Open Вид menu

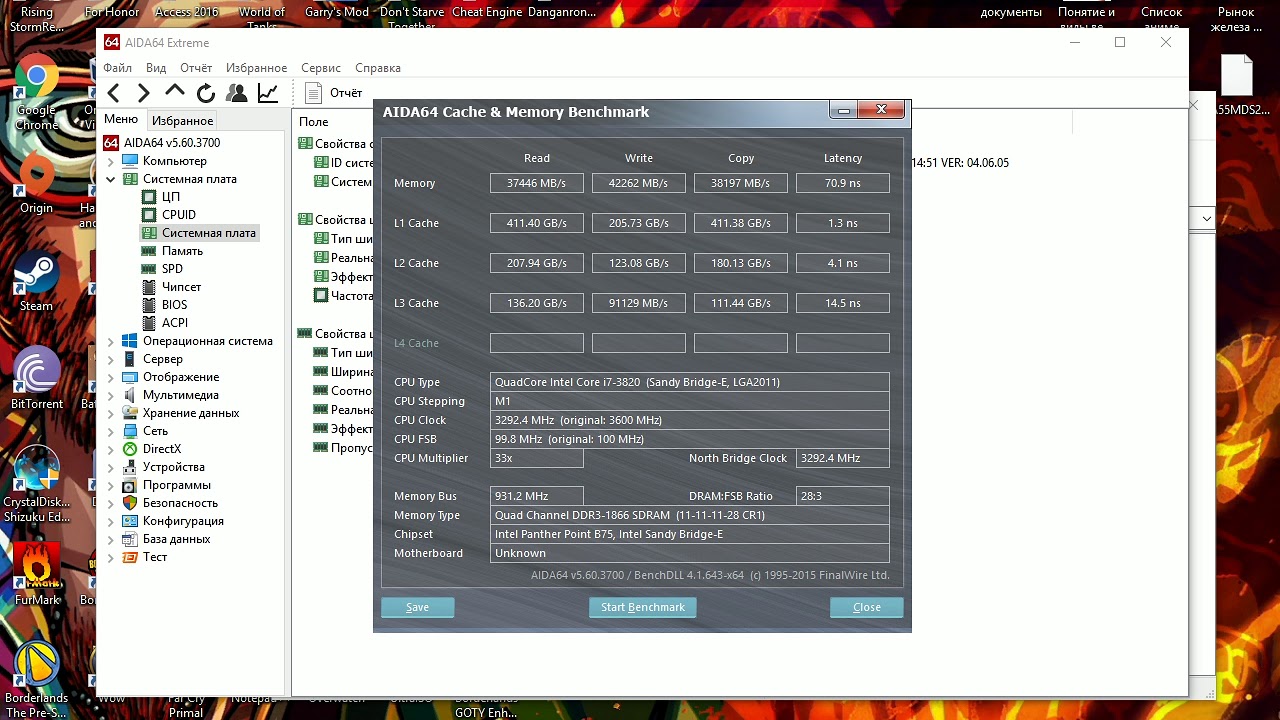156,68
